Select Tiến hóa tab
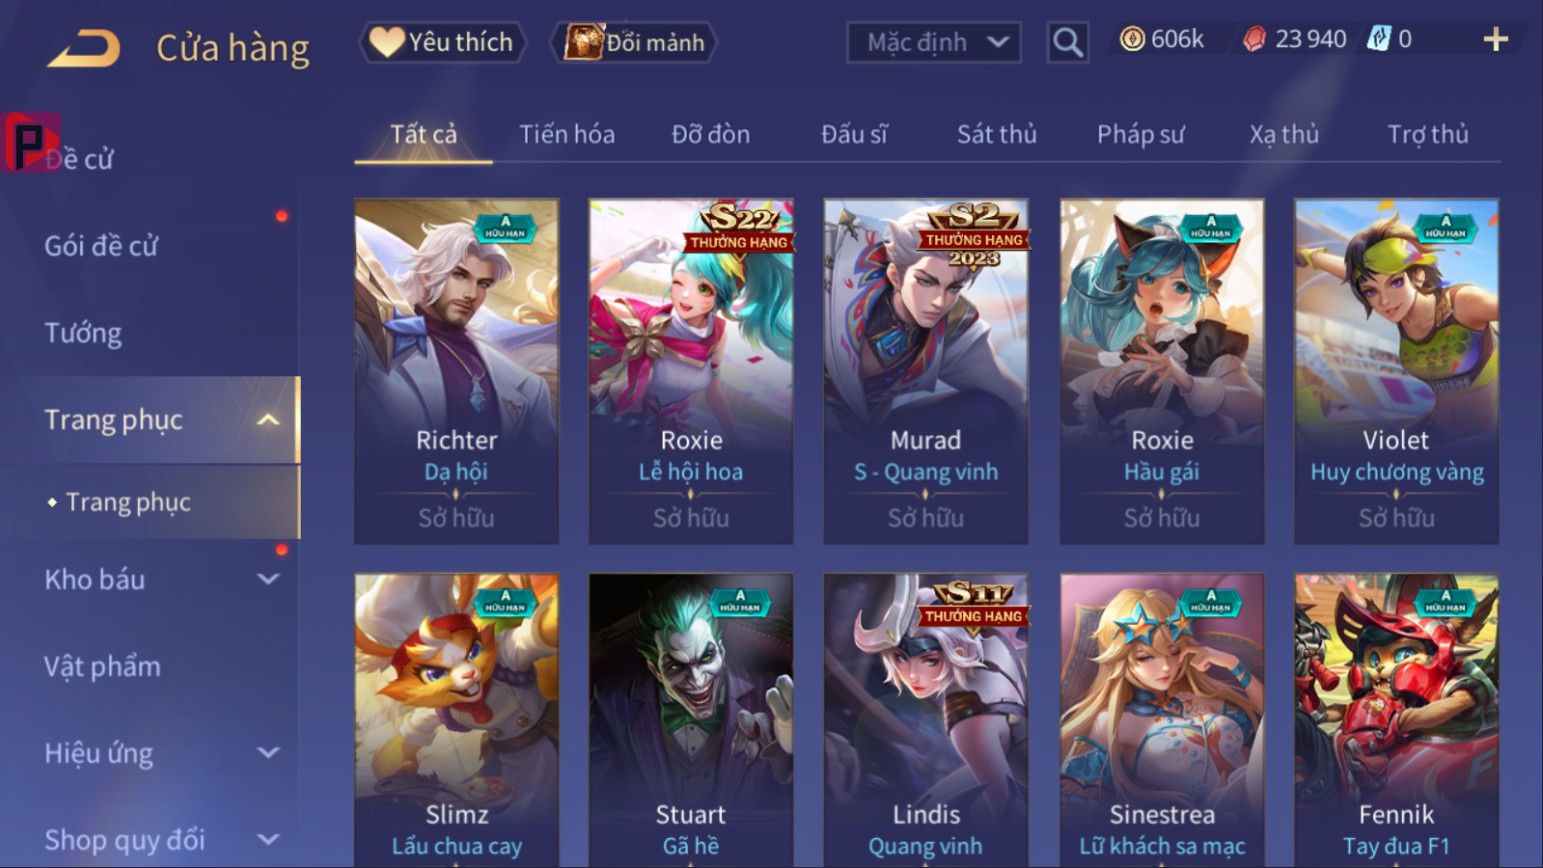The width and height of the screenshot is (1543, 868). click(x=566, y=134)
